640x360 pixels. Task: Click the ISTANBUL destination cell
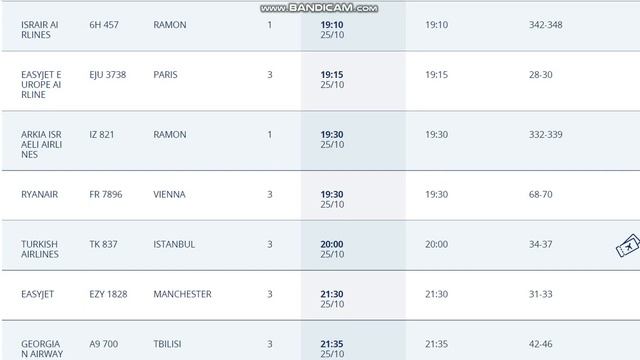[x=174, y=244]
